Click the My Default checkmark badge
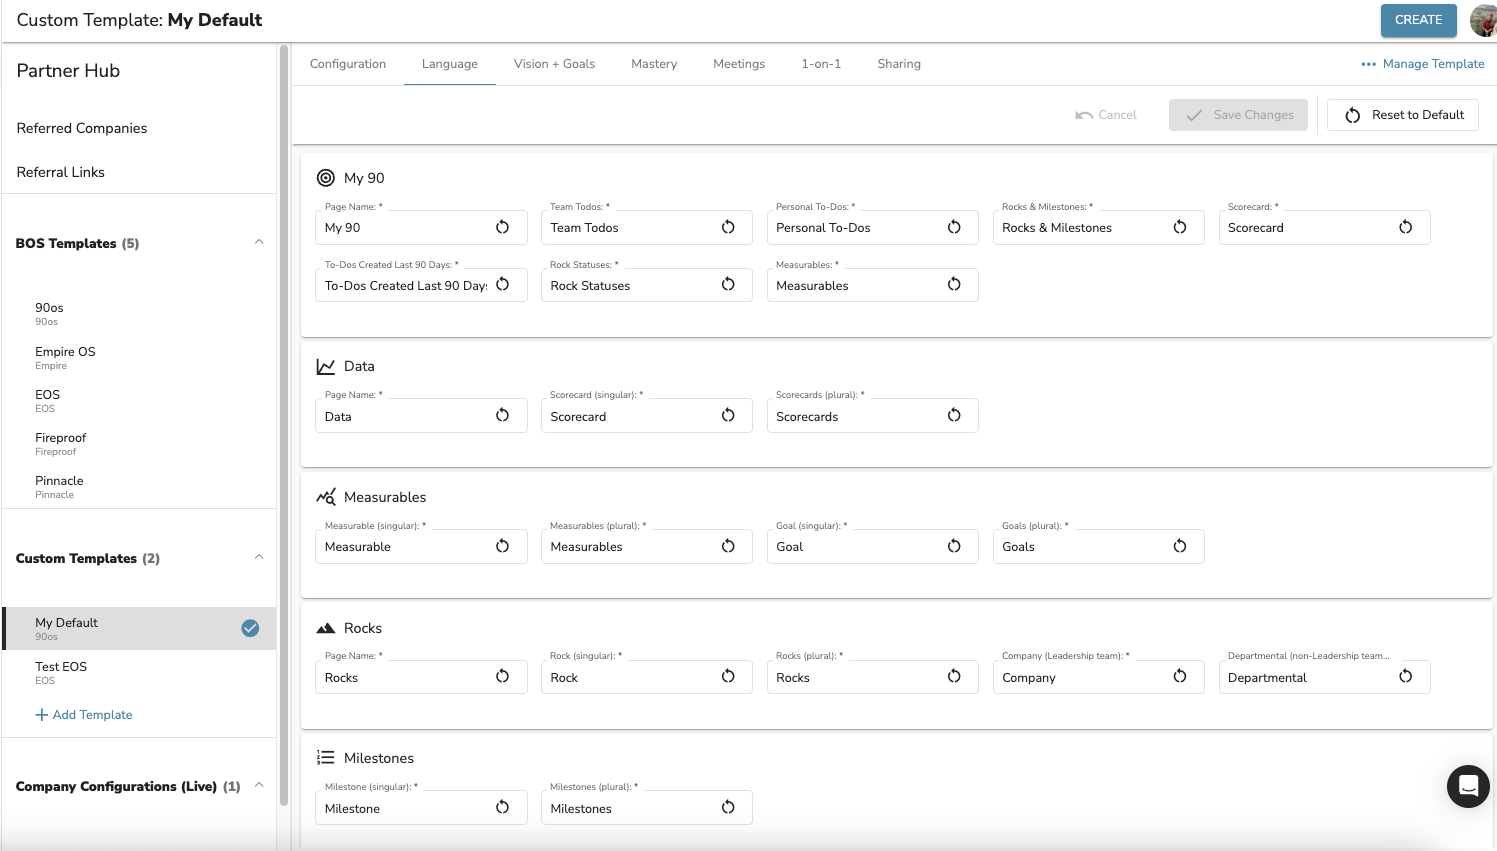Screen dimensions: 1497x851 pos(250,628)
